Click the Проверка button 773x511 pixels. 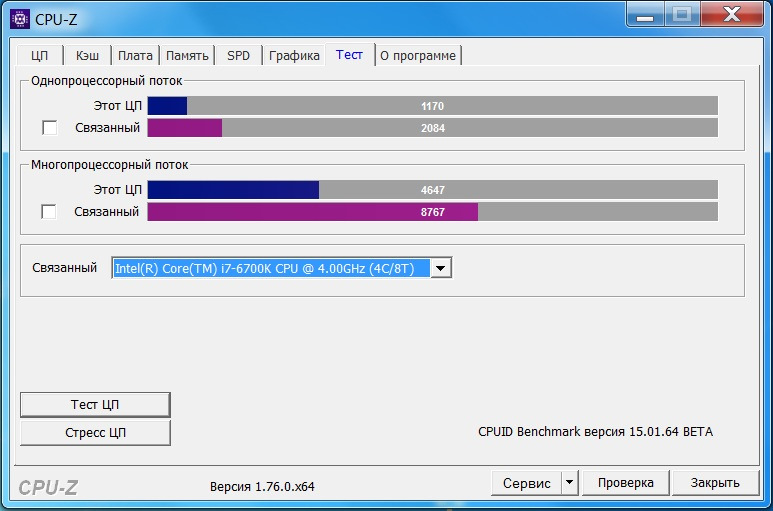[626, 483]
